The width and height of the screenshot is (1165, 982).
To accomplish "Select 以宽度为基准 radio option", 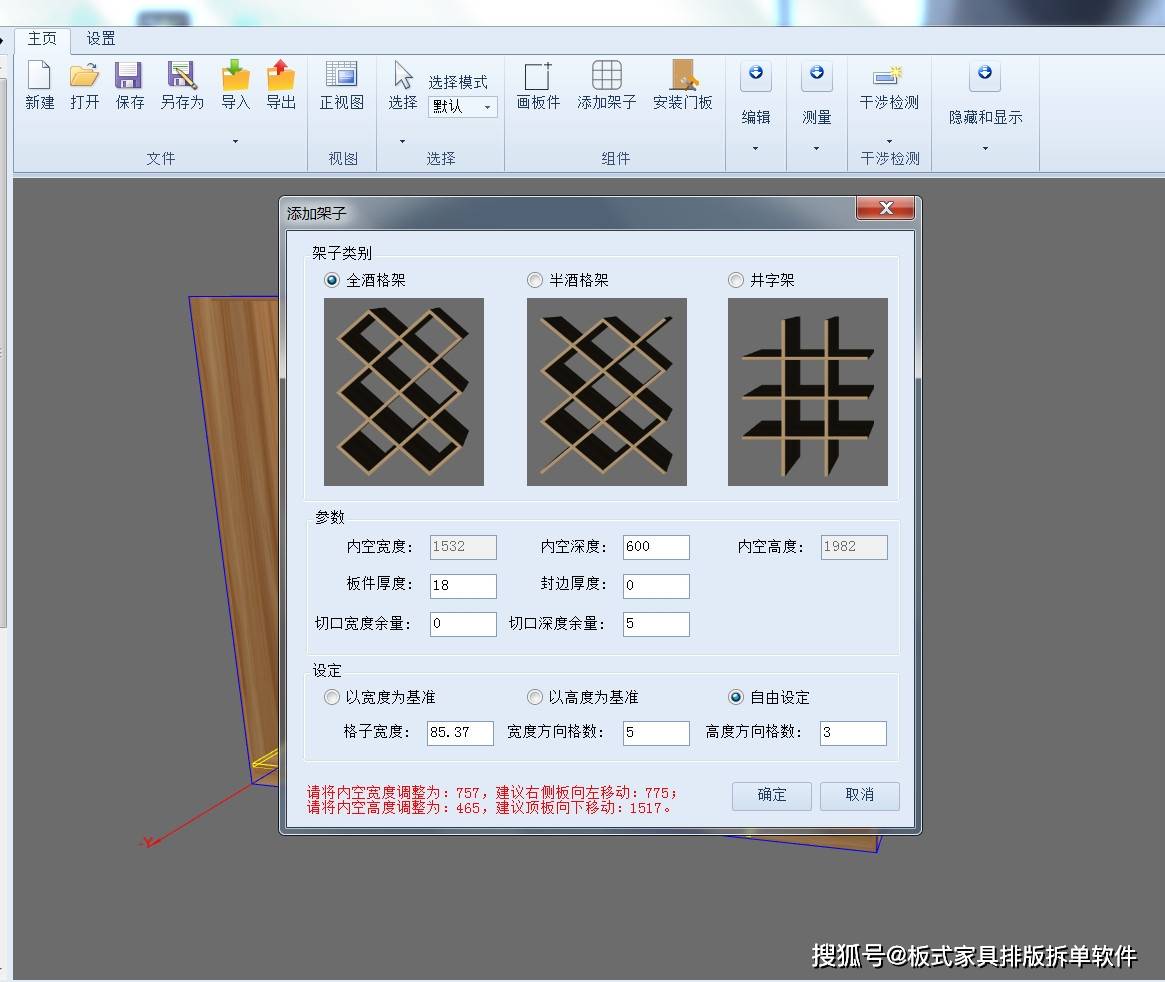I will click(x=332, y=697).
